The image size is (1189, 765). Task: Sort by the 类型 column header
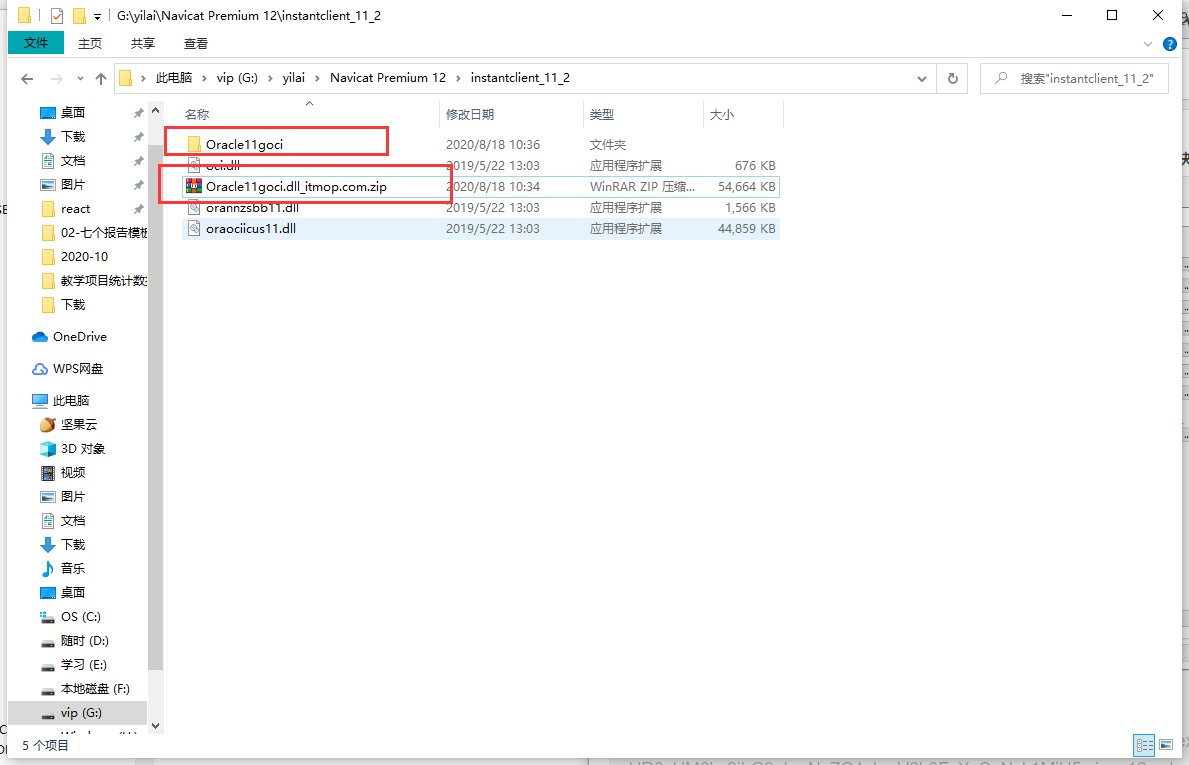click(x=602, y=114)
